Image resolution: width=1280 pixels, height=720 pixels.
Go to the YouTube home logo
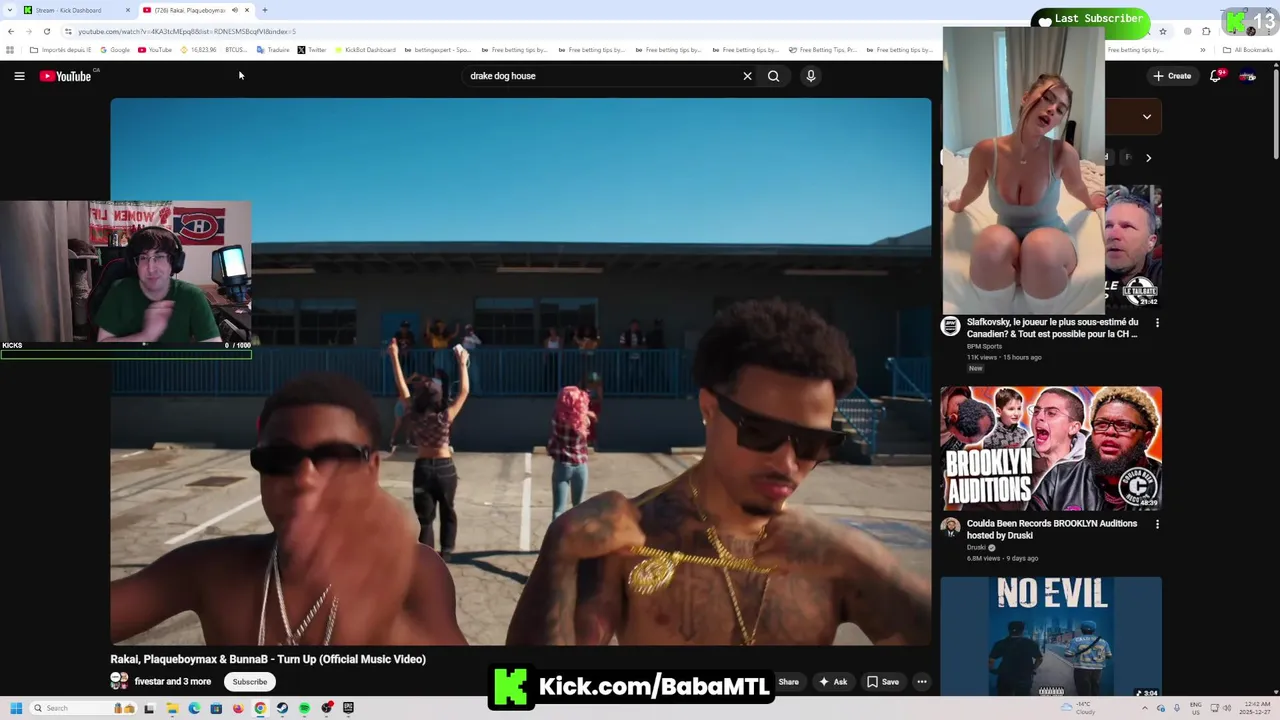pyautogui.click(x=65, y=76)
